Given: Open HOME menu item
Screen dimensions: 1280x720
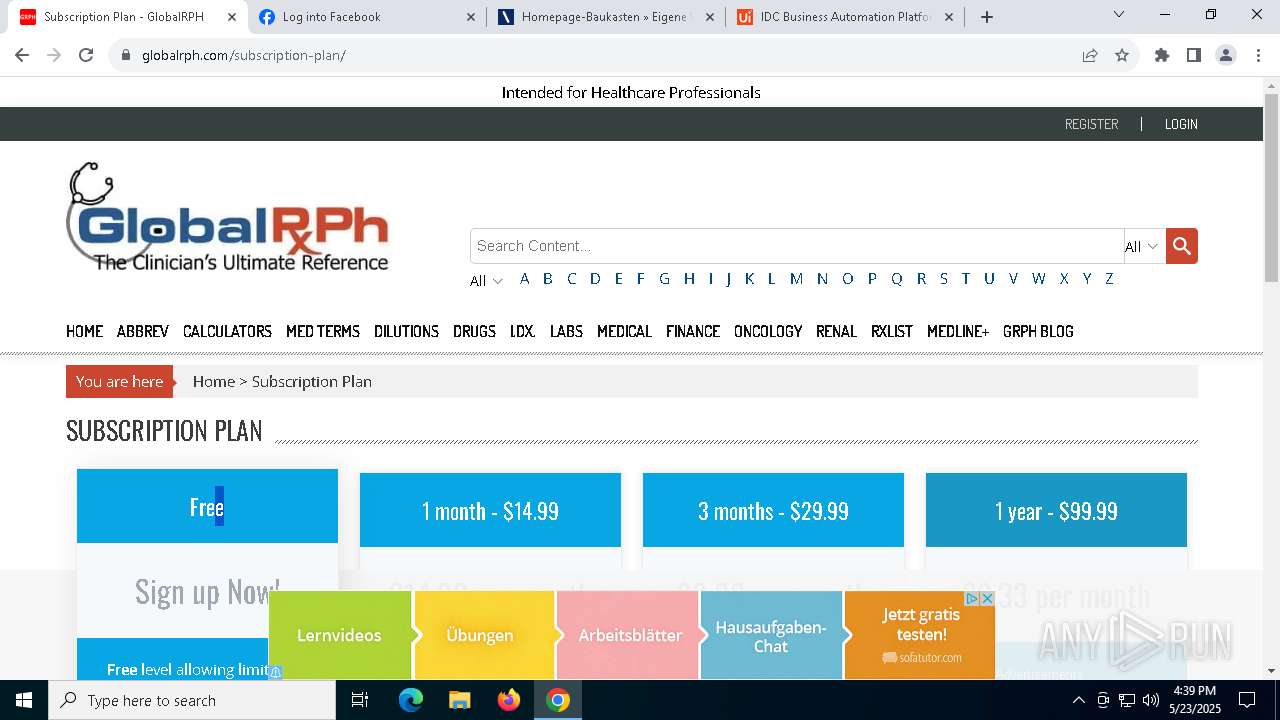Looking at the screenshot, I should coord(84,331).
